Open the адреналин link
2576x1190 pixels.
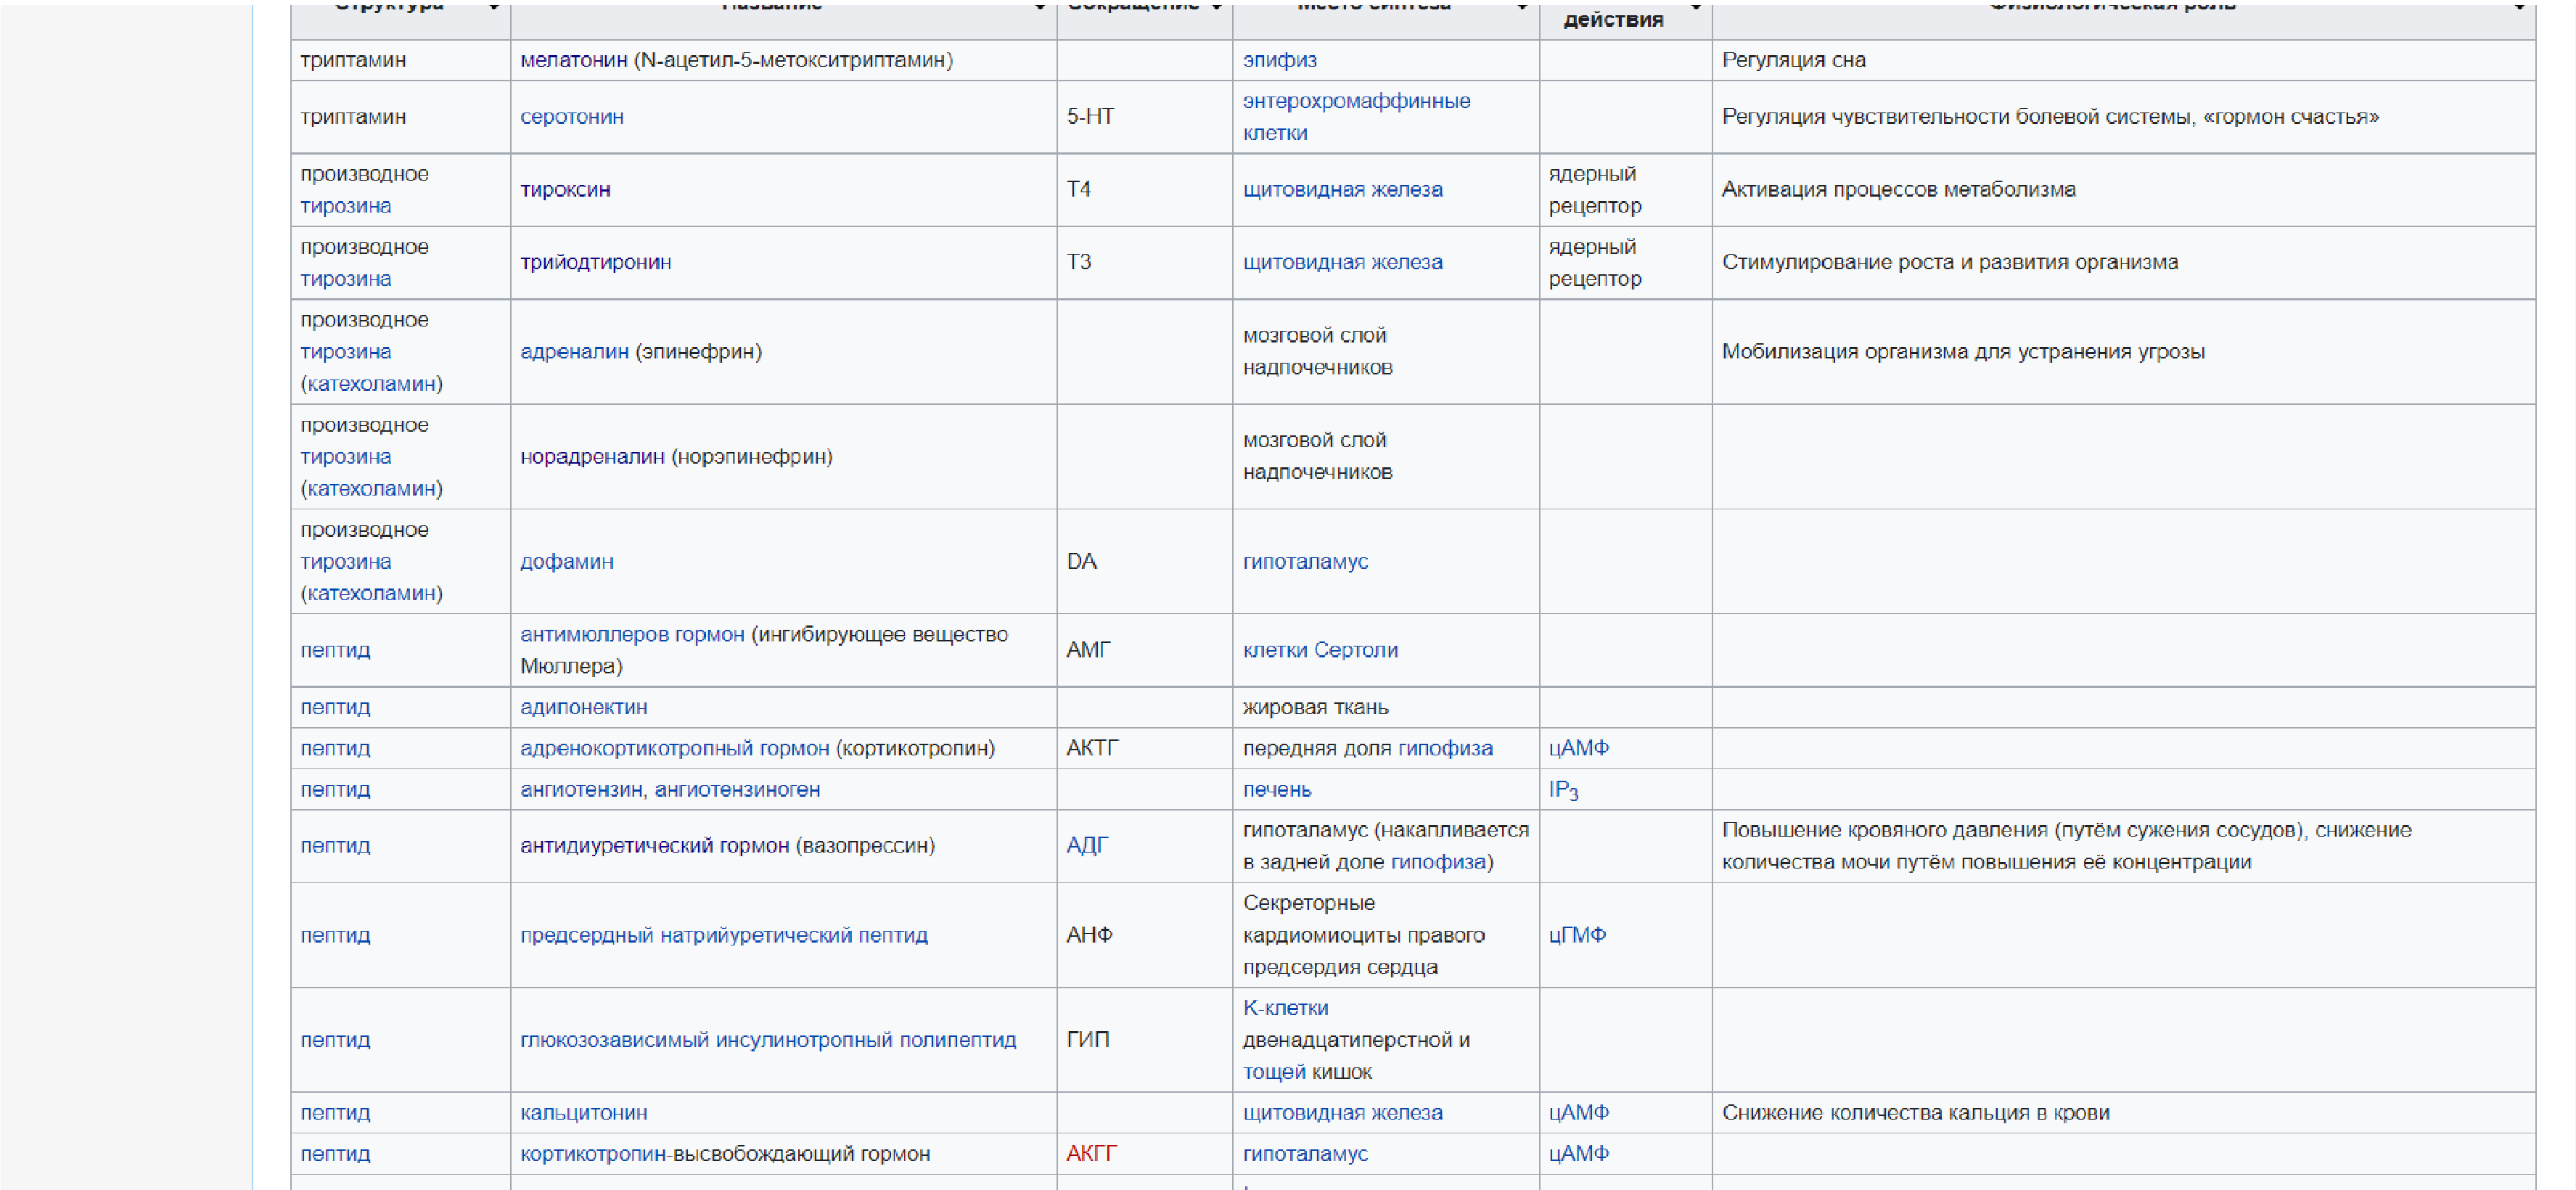574,352
